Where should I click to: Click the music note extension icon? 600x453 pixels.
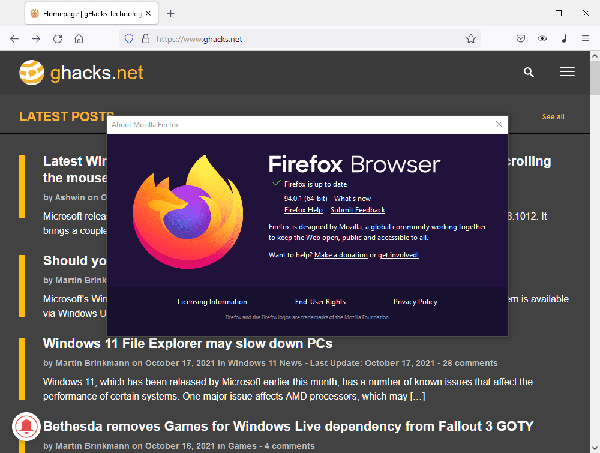click(x=564, y=39)
